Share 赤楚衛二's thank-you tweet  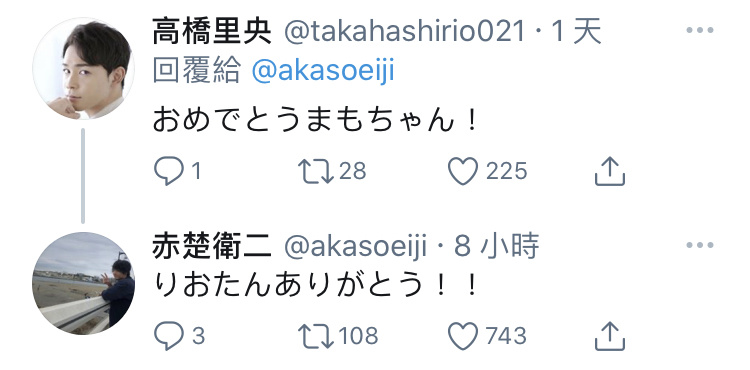coord(610,336)
